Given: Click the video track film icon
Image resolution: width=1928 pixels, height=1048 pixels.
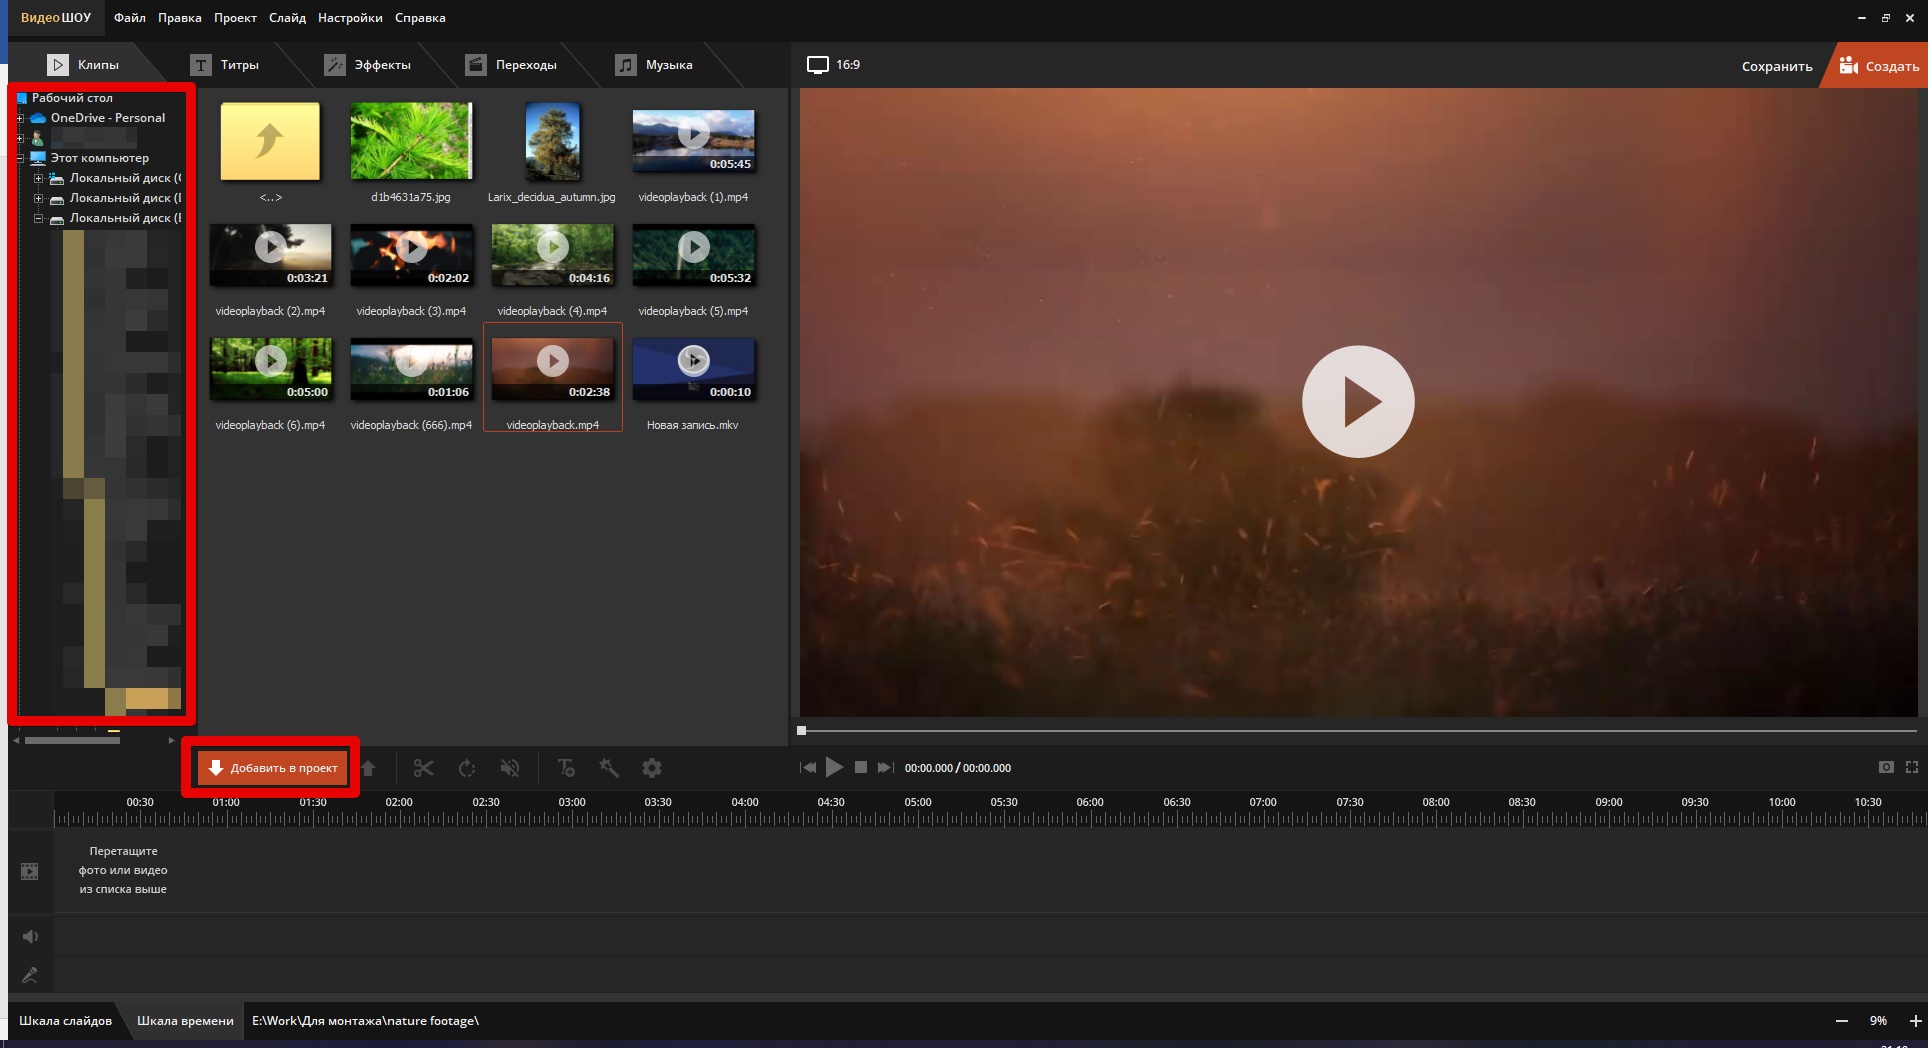Looking at the screenshot, I should coord(30,871).
